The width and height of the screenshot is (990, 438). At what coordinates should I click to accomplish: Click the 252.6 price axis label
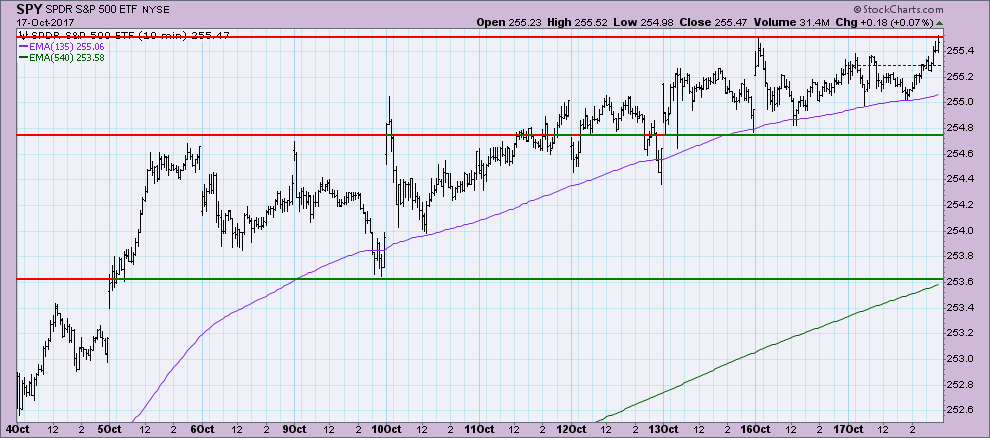(x=962, y=410)
